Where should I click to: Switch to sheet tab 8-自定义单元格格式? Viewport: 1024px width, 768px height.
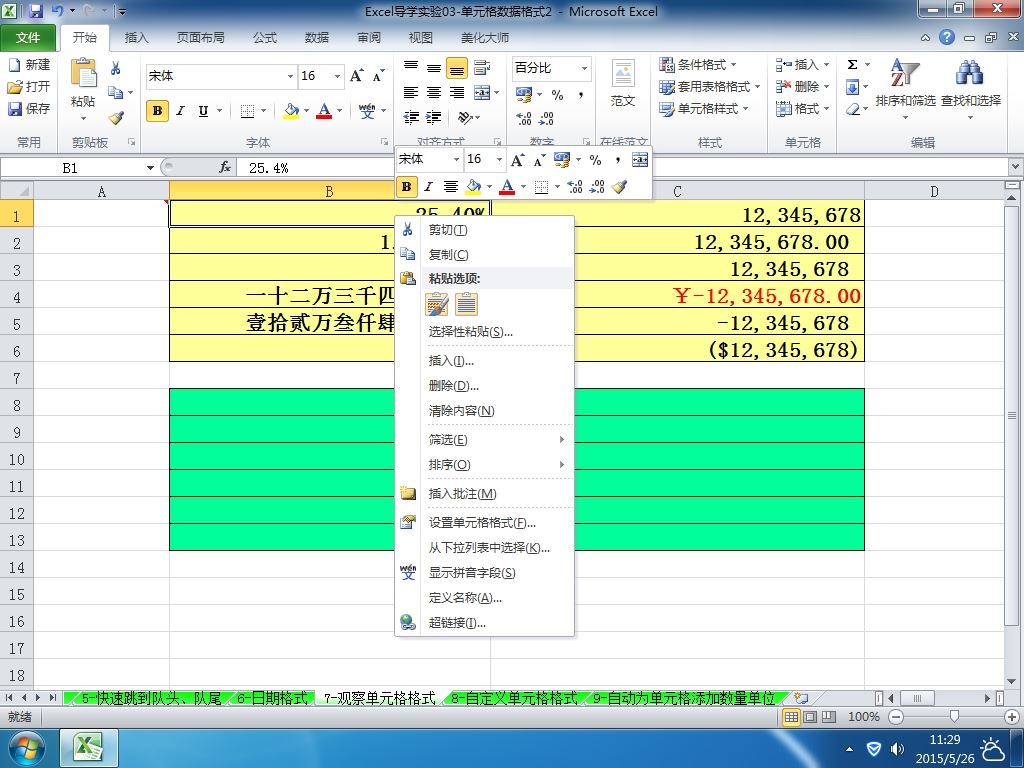point(513,698)
